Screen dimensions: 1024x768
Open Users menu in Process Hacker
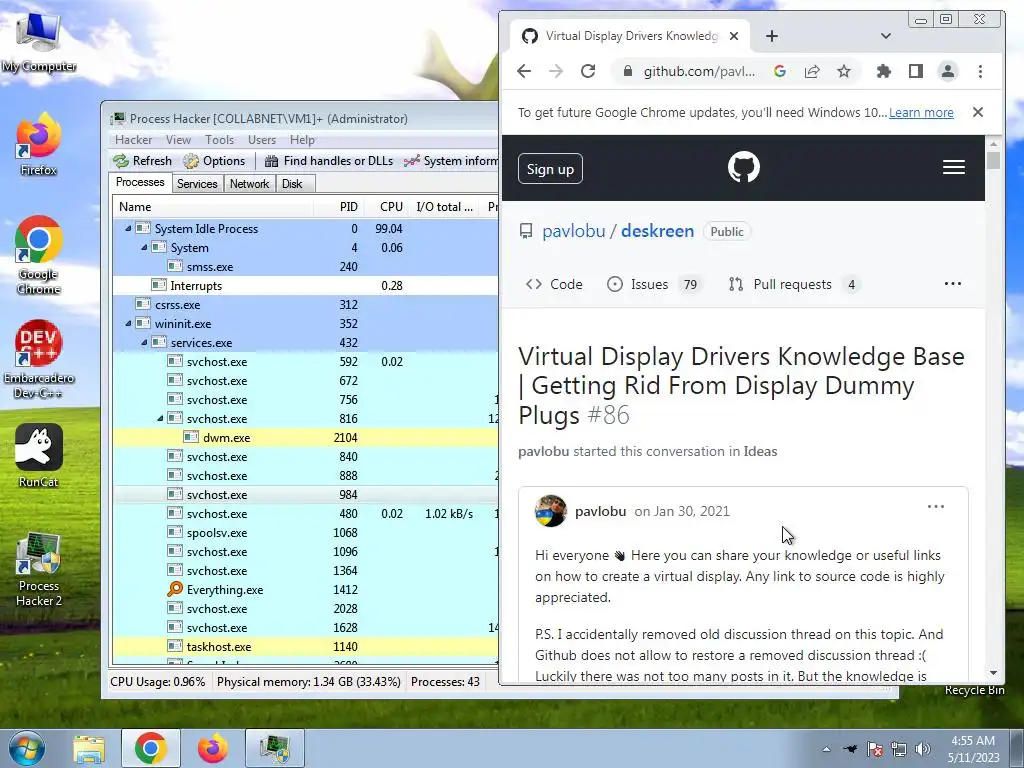point(262,140)
